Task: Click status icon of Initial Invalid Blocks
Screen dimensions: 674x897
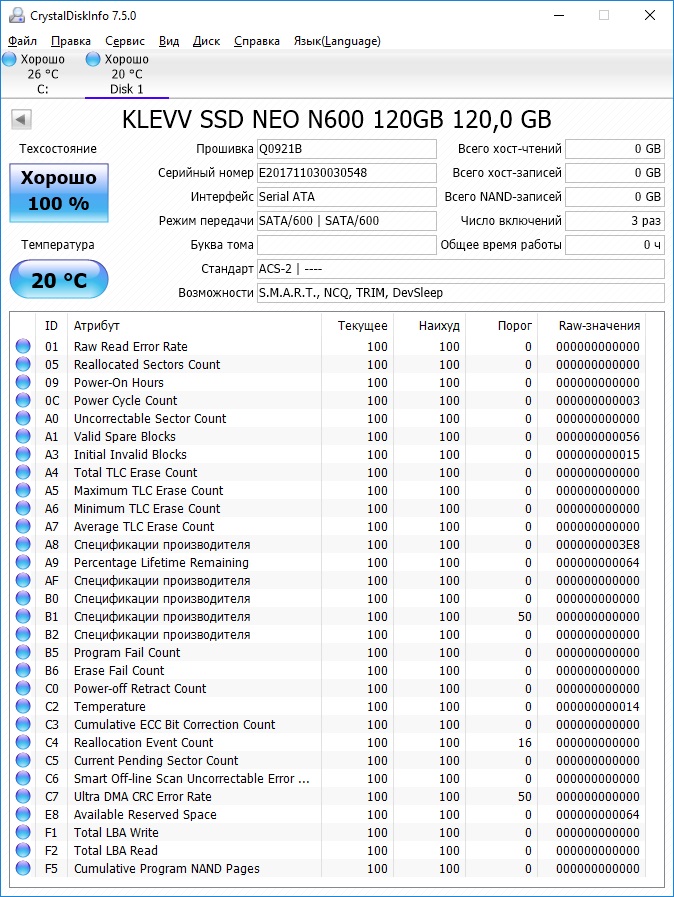Action: click(x=23, y=454)
